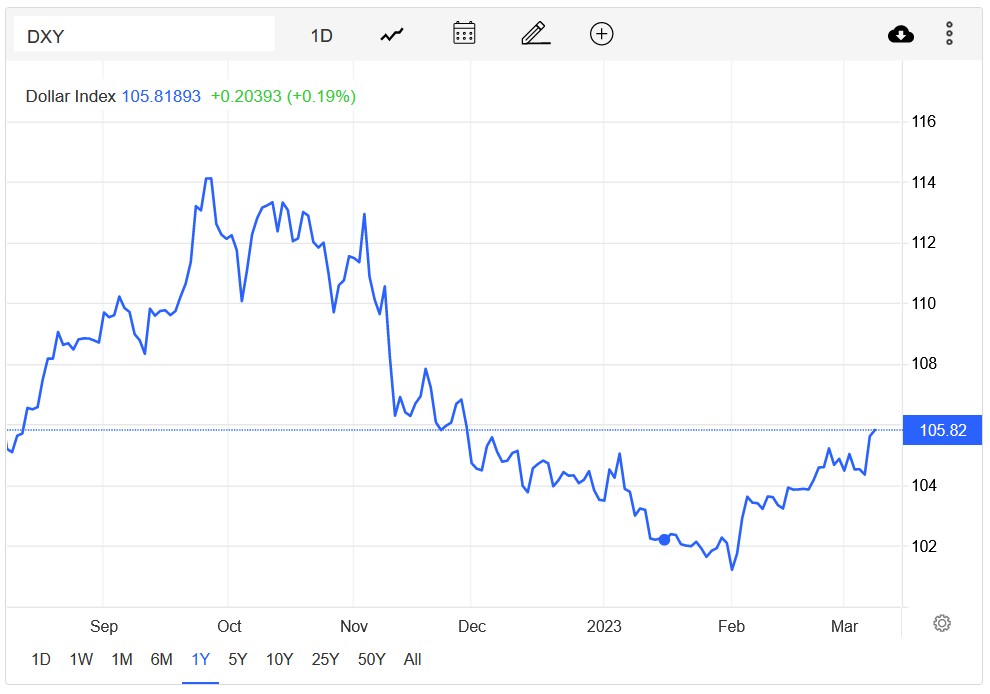Image resolution: width=990 pixels, height=694 pixels.
Task: Select the 1W time range
Action: [x=81, y=660]
